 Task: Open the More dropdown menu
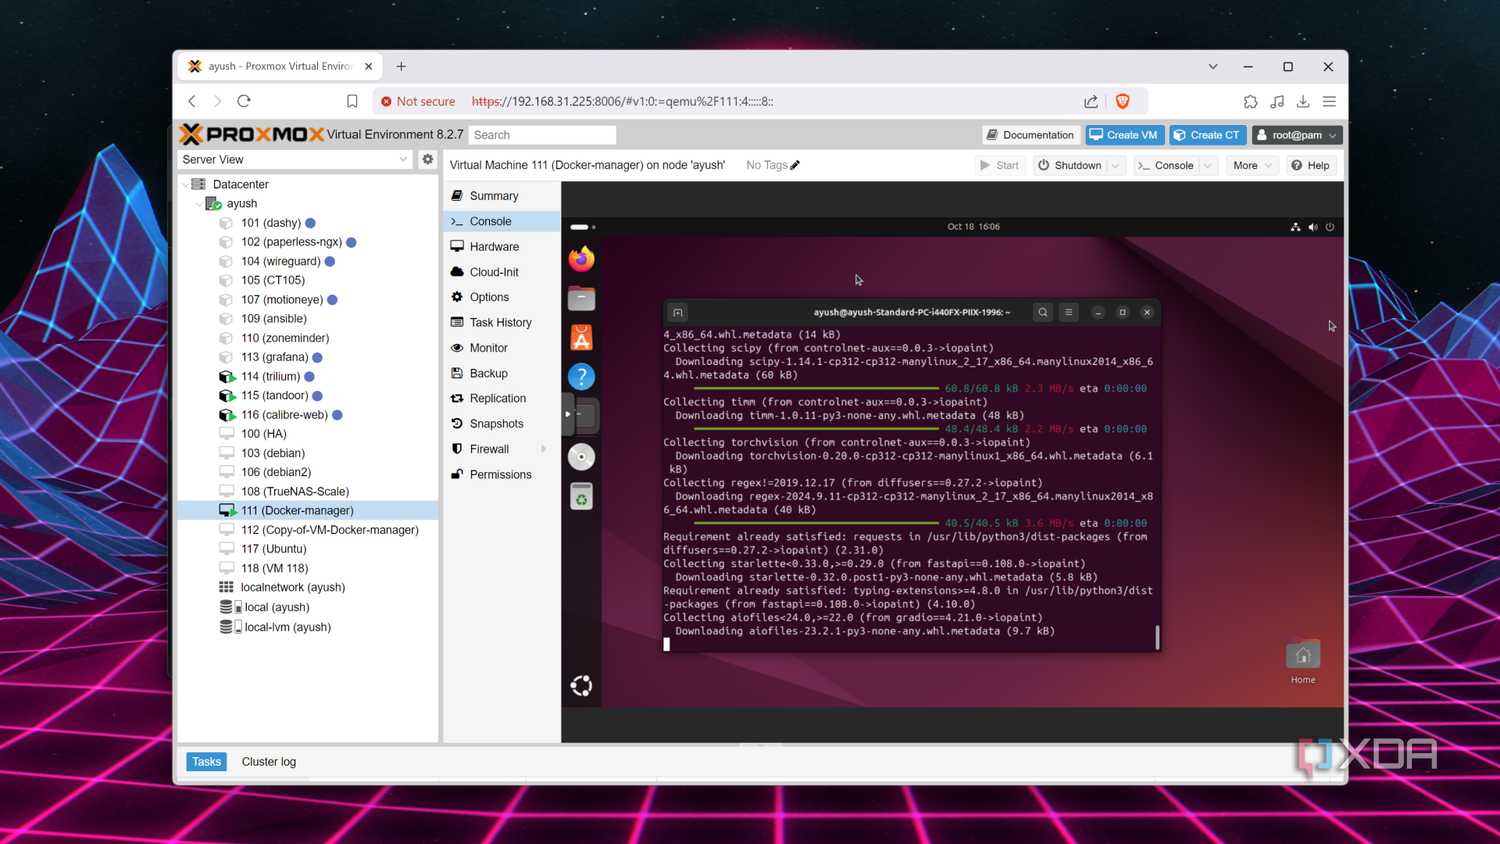1252,165
